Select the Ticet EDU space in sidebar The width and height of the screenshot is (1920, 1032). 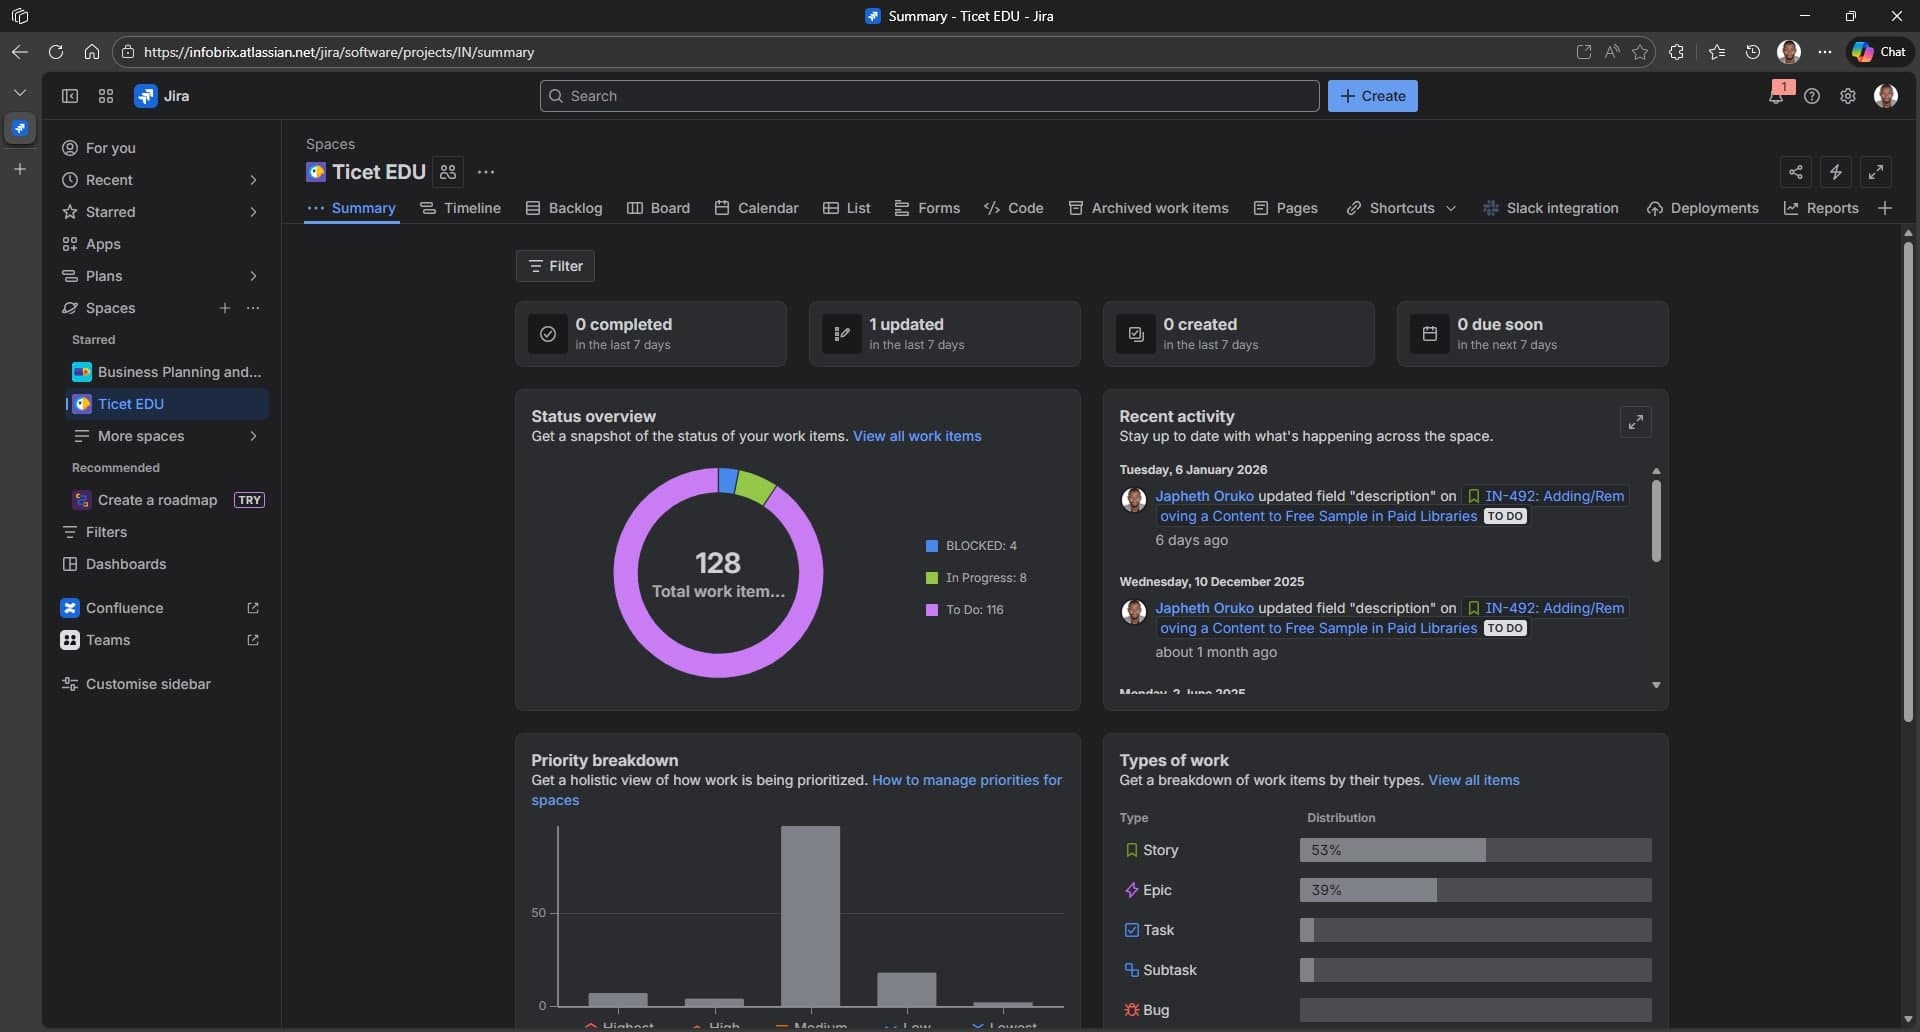167,404
